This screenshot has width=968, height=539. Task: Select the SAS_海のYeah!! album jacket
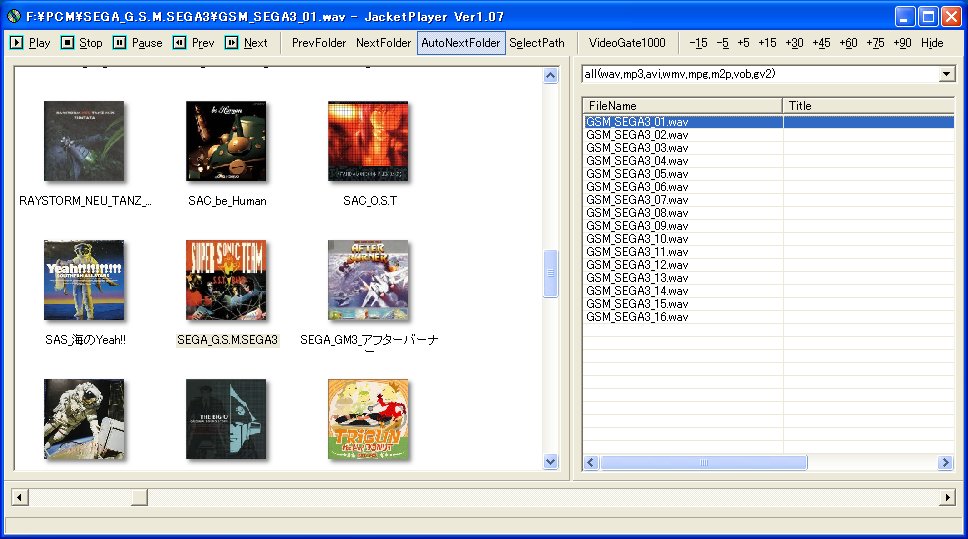pyautogui.click(x=84, y=280)
